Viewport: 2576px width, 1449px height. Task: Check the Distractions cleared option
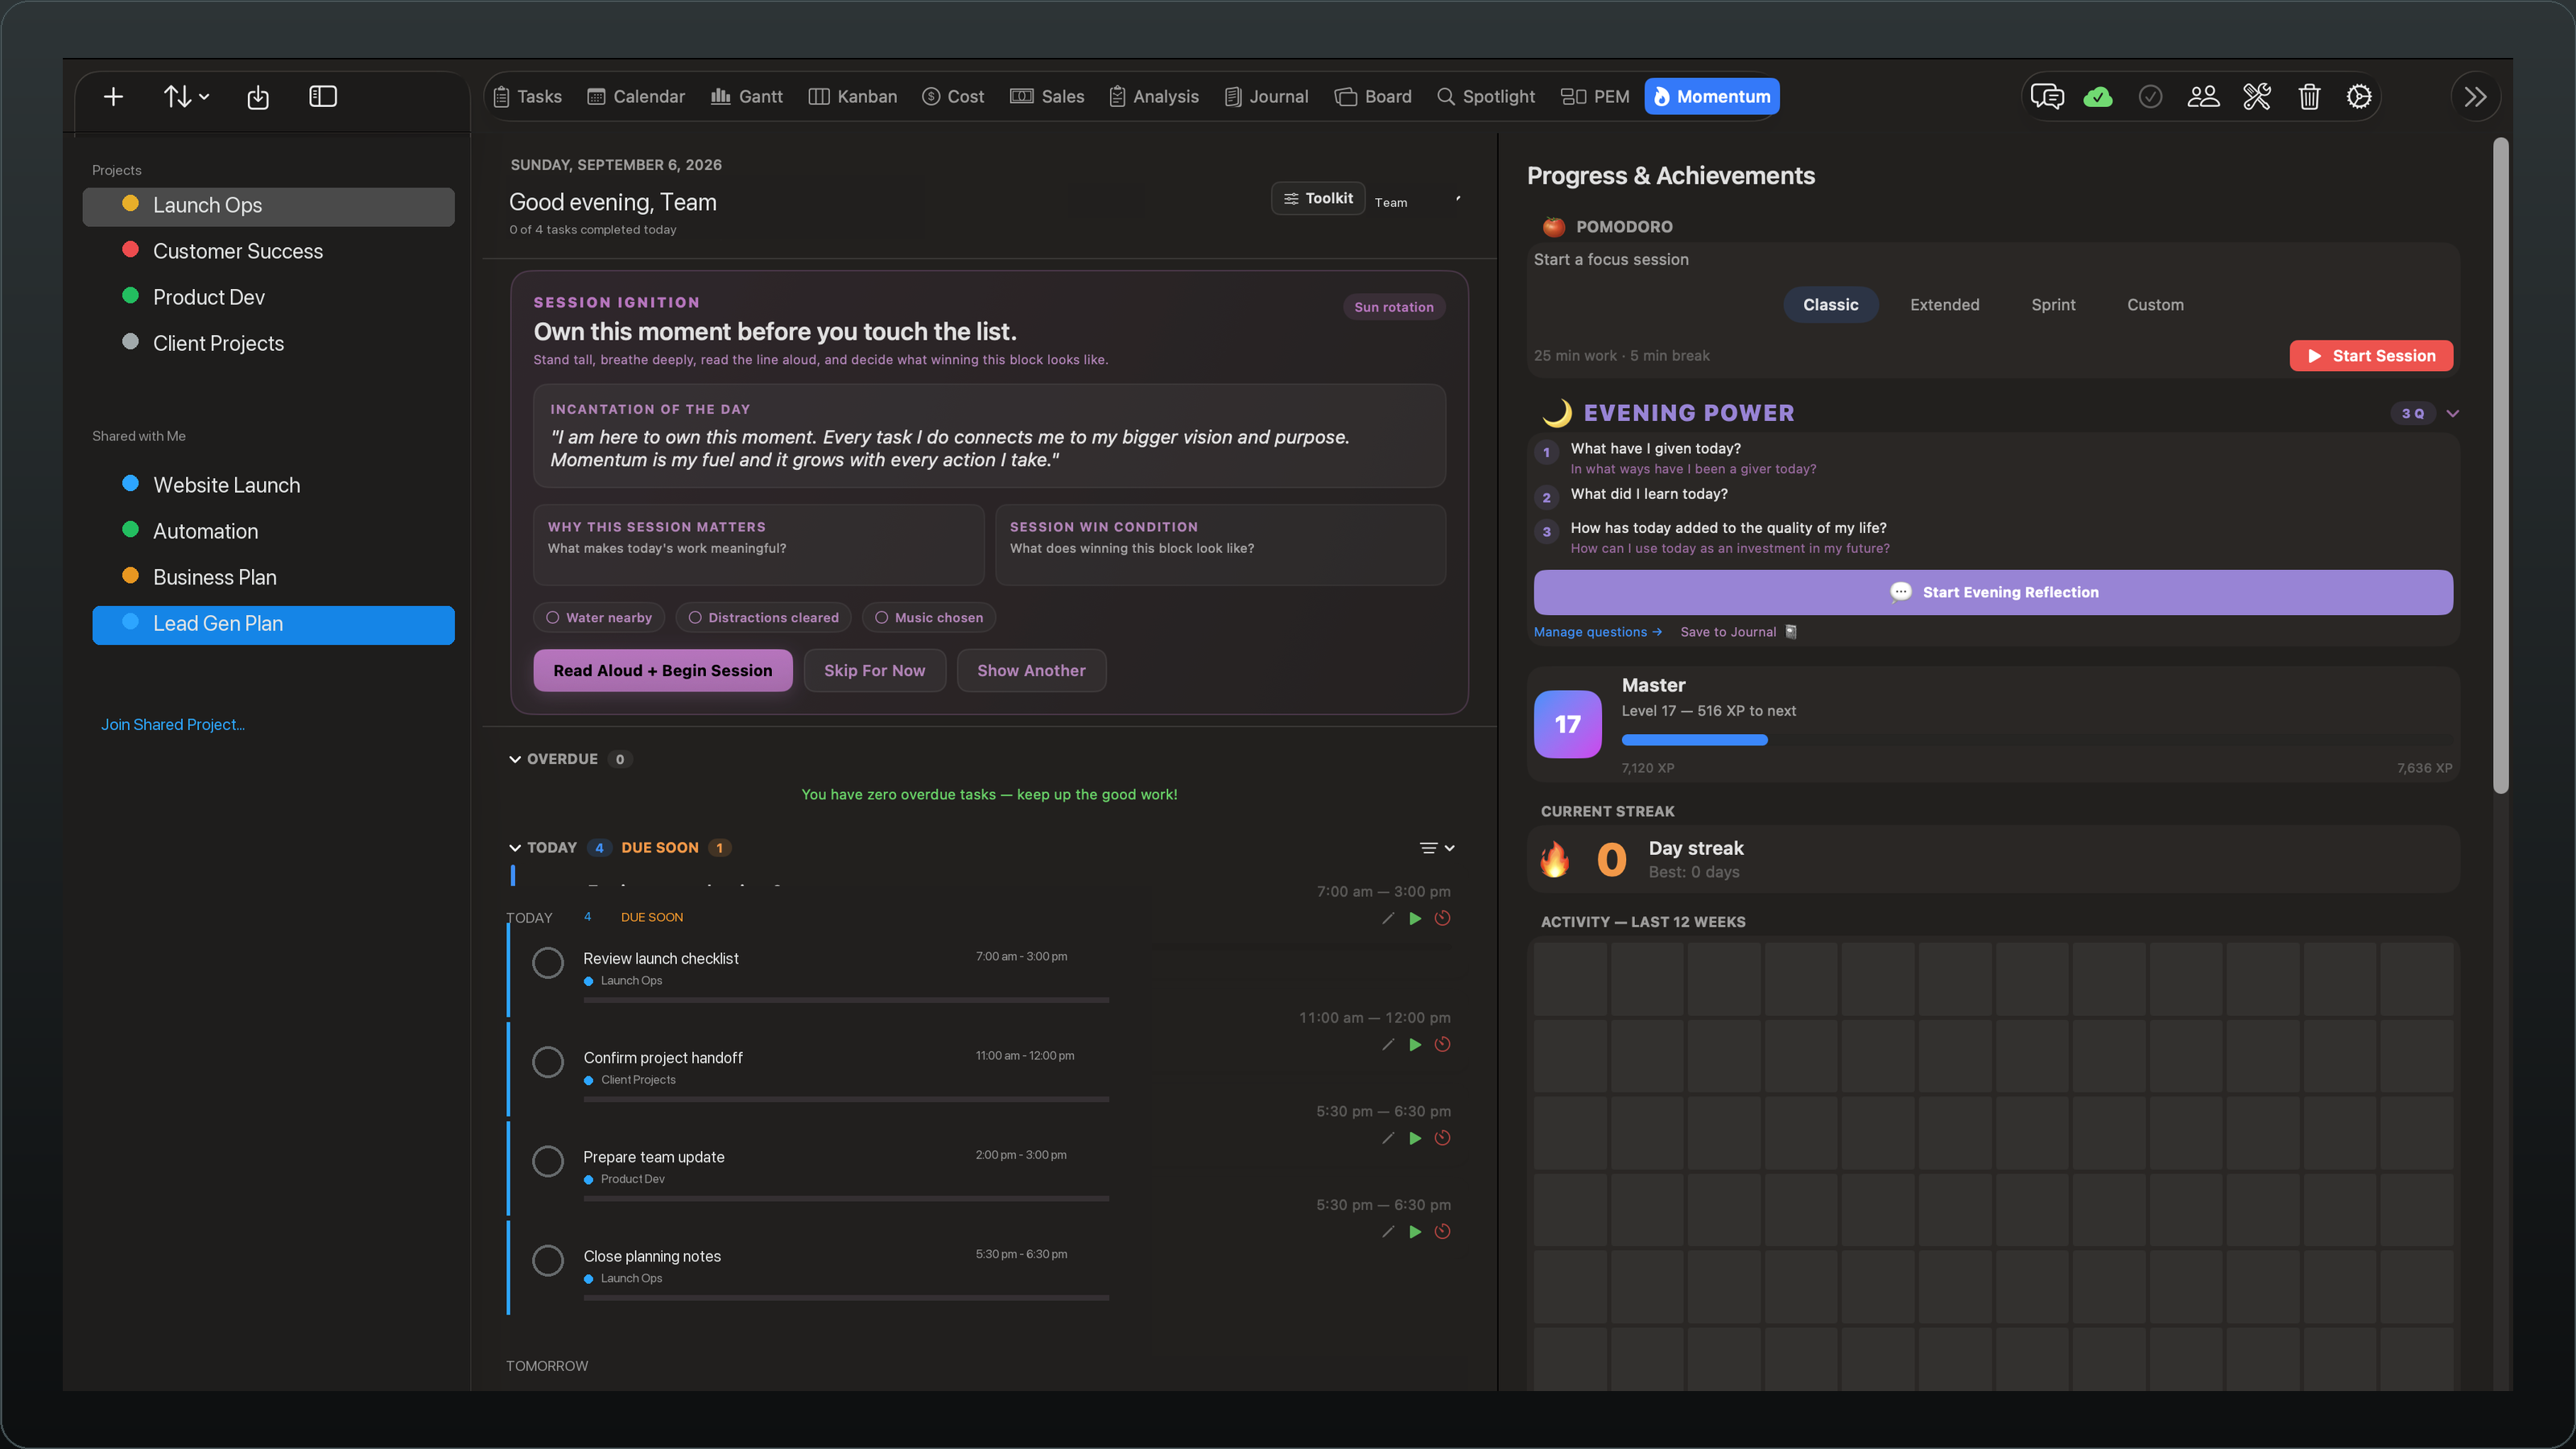point(764,618)
